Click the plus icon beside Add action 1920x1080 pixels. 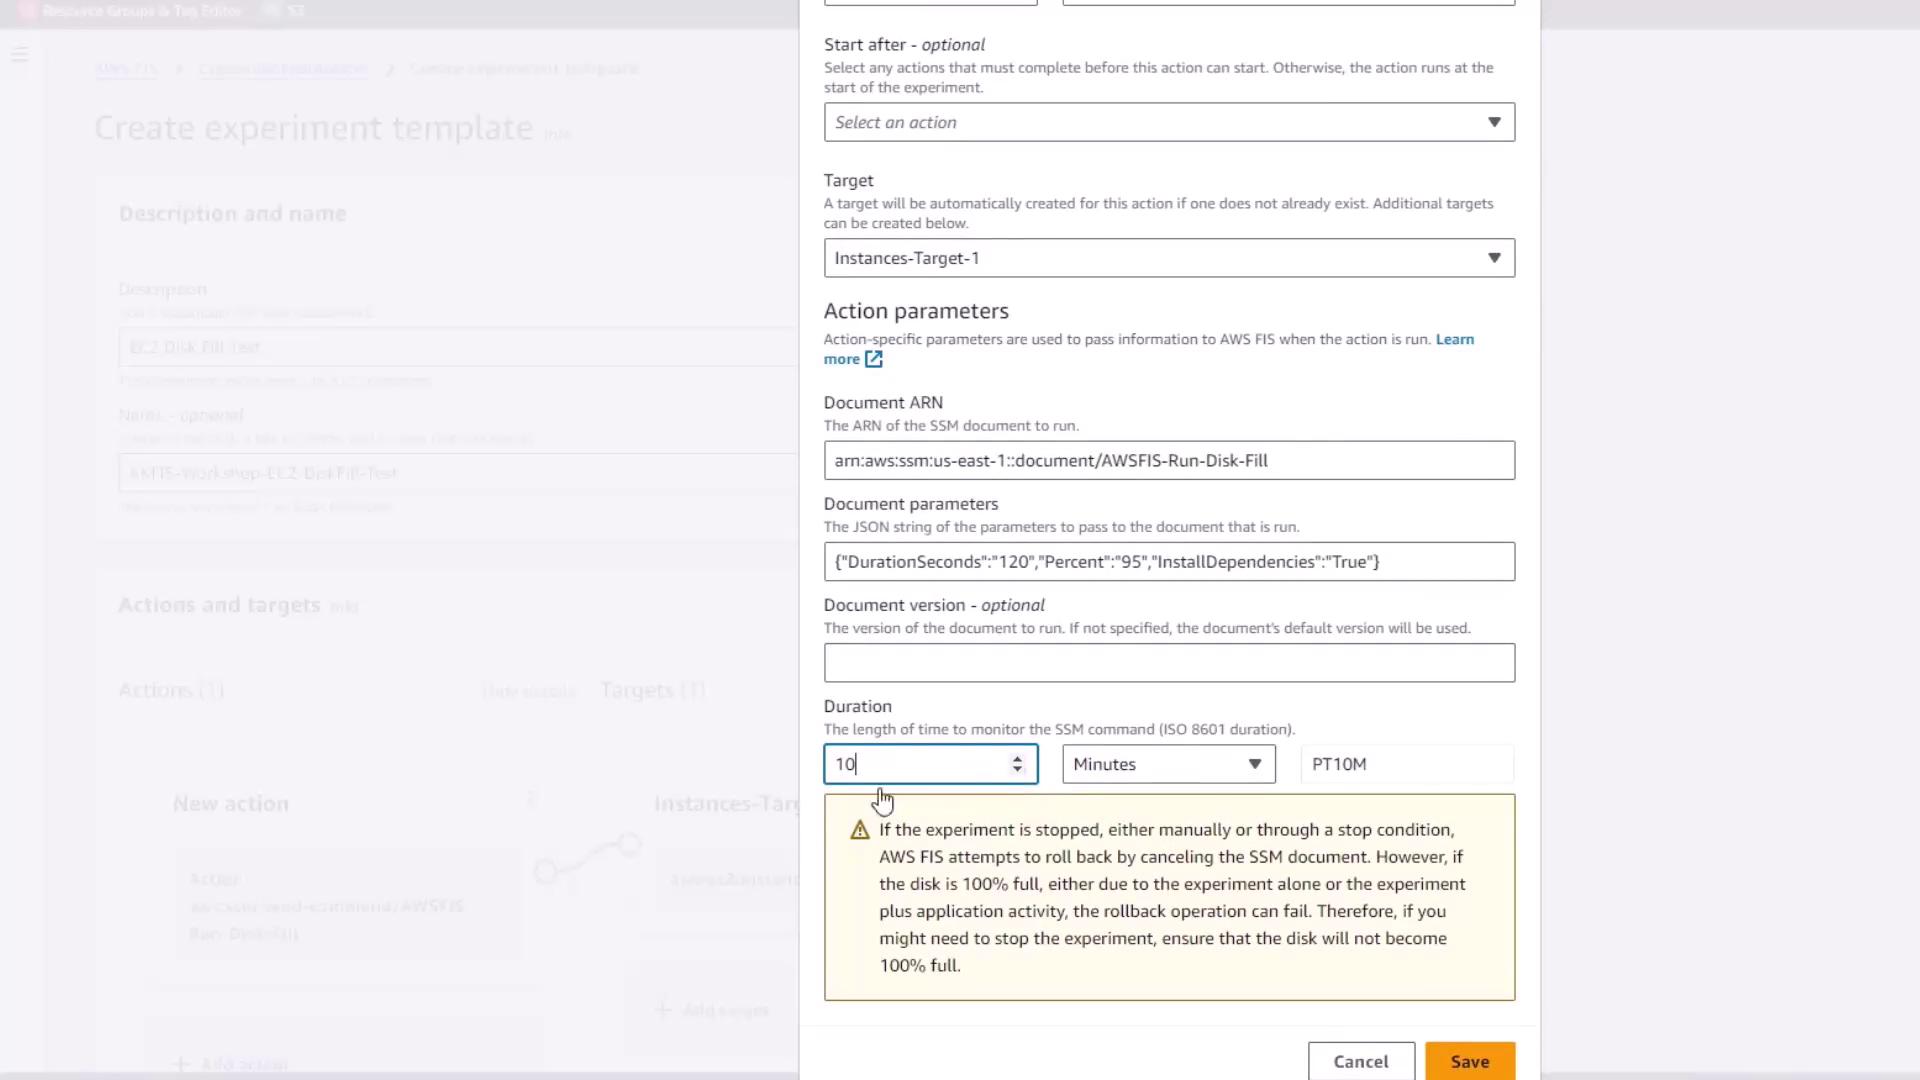pyautogui.click(x=181, y=1064)
